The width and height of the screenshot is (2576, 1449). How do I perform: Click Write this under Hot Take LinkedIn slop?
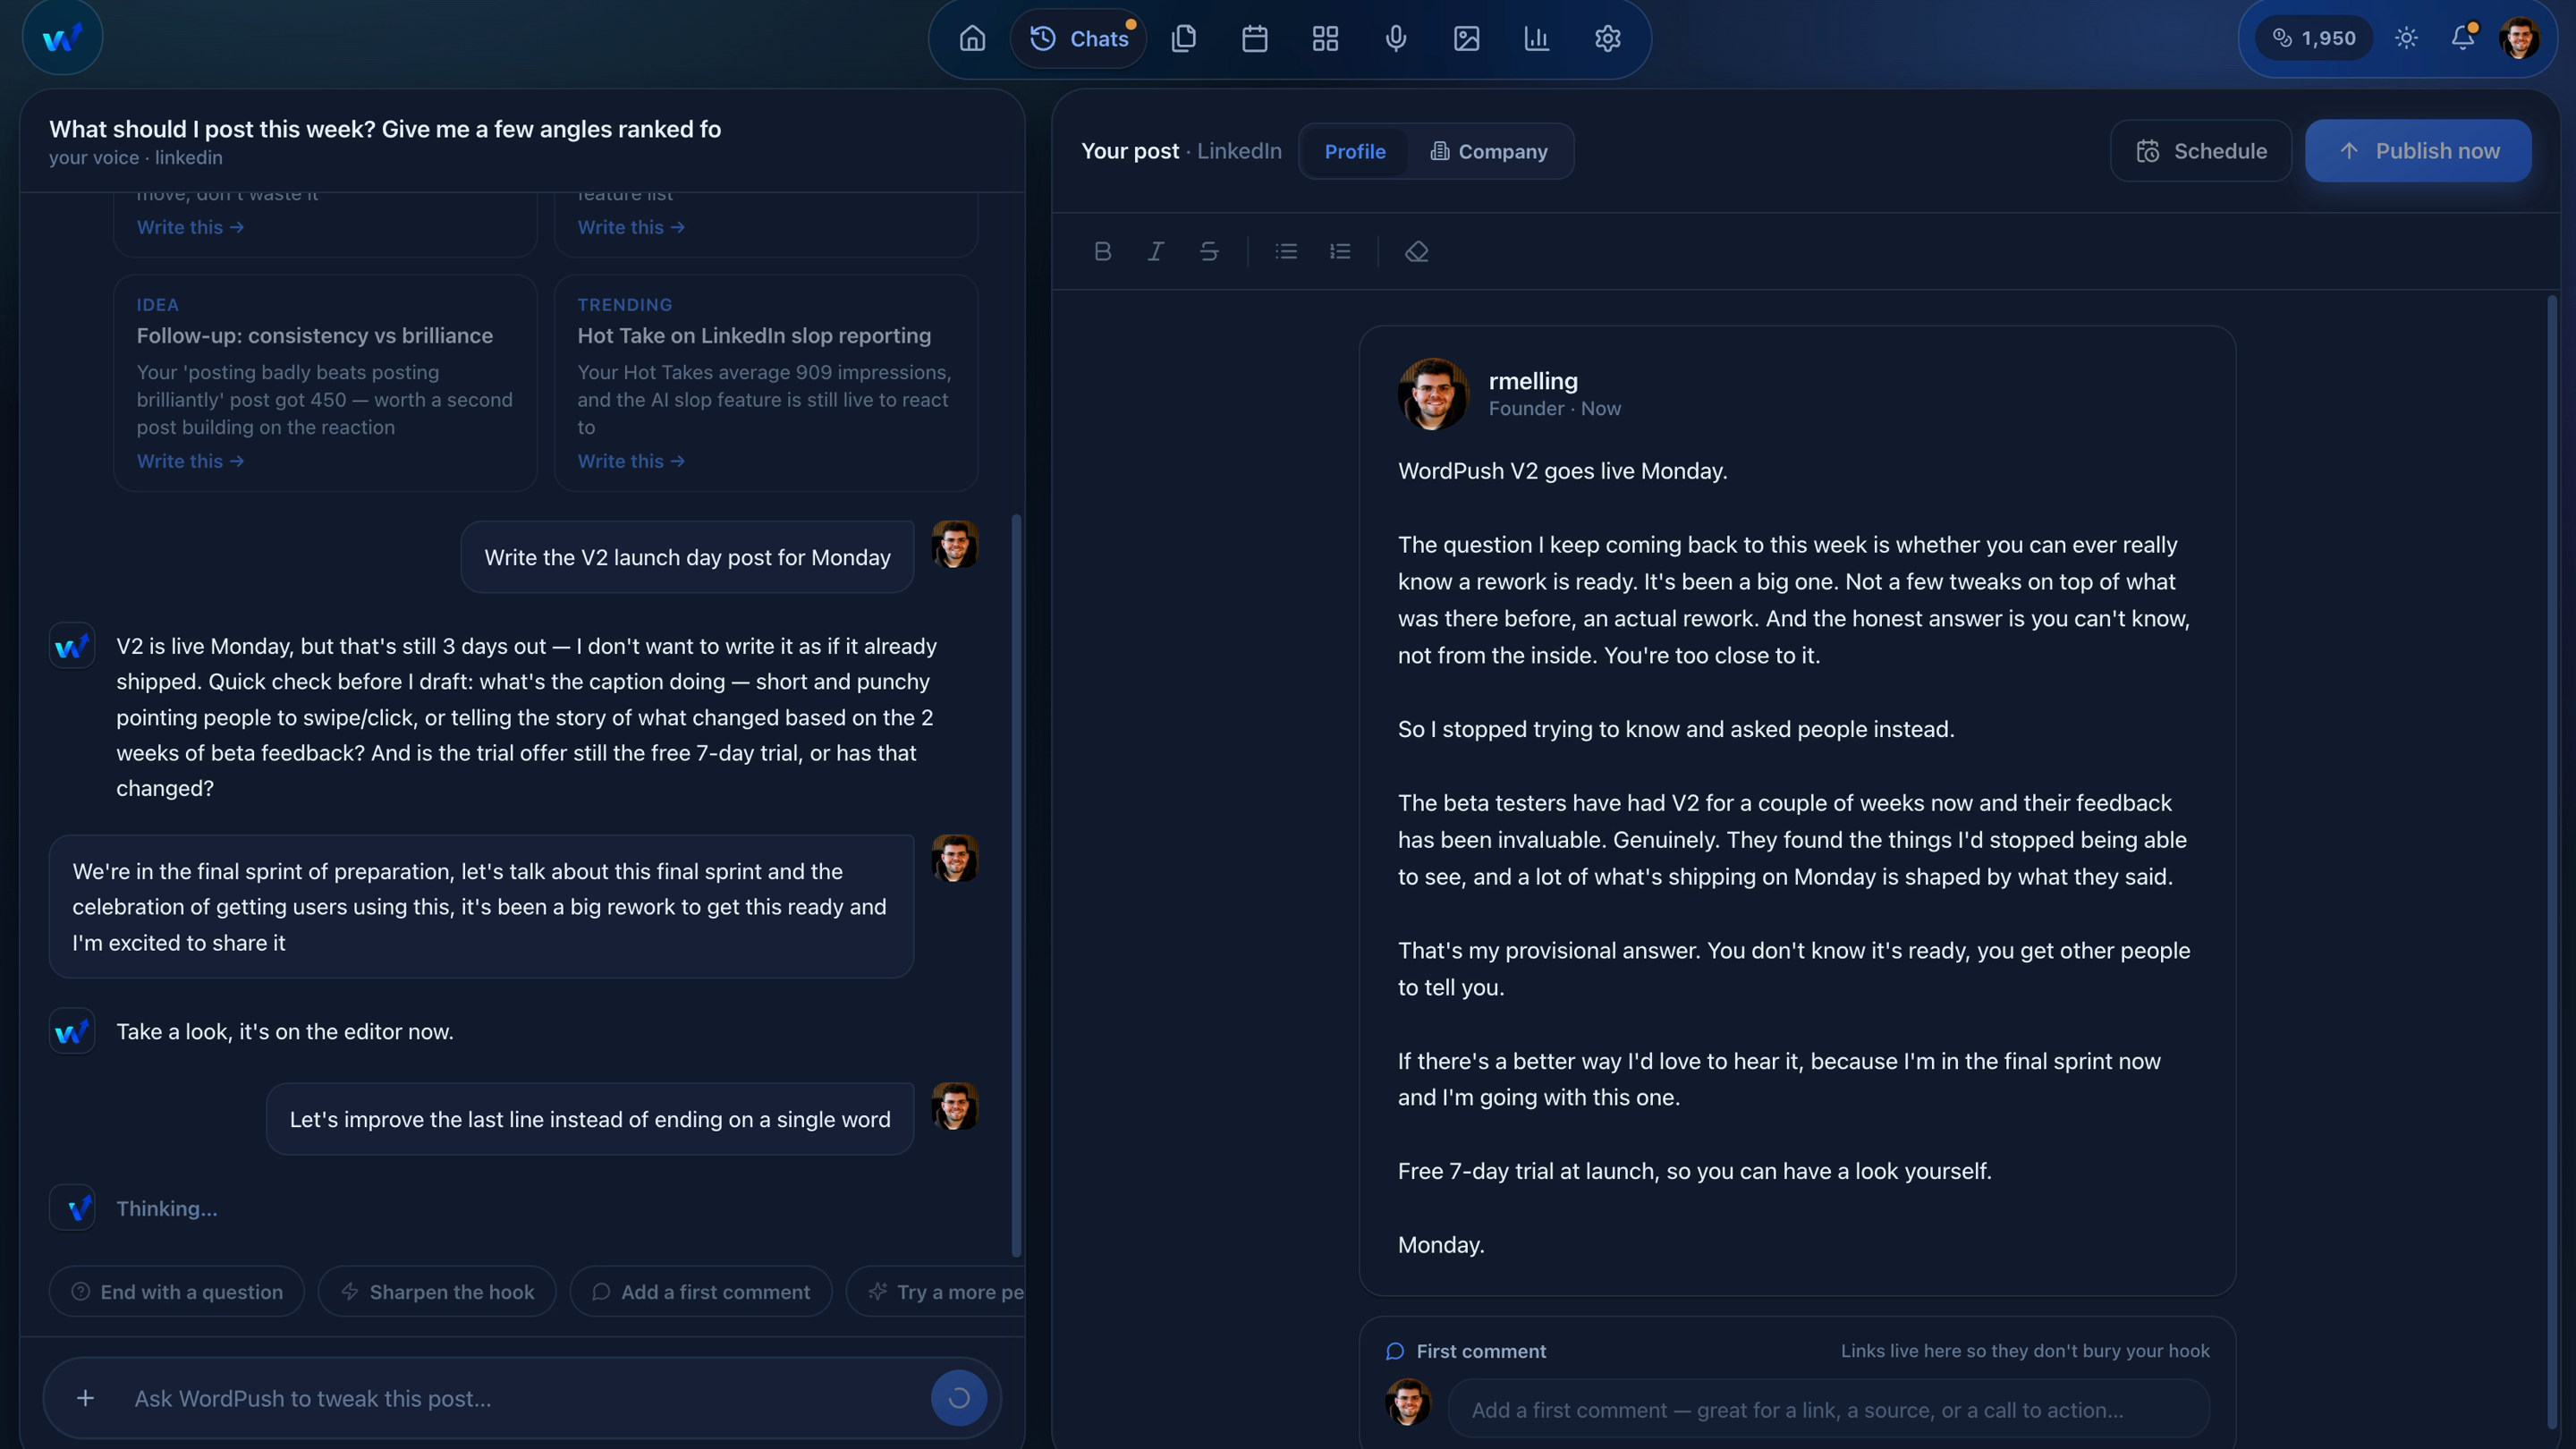631,461
